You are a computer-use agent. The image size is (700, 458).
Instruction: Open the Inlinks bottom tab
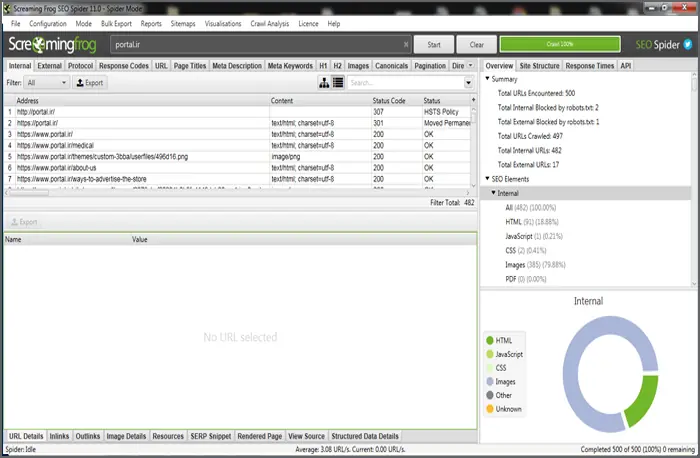[59, 436]
